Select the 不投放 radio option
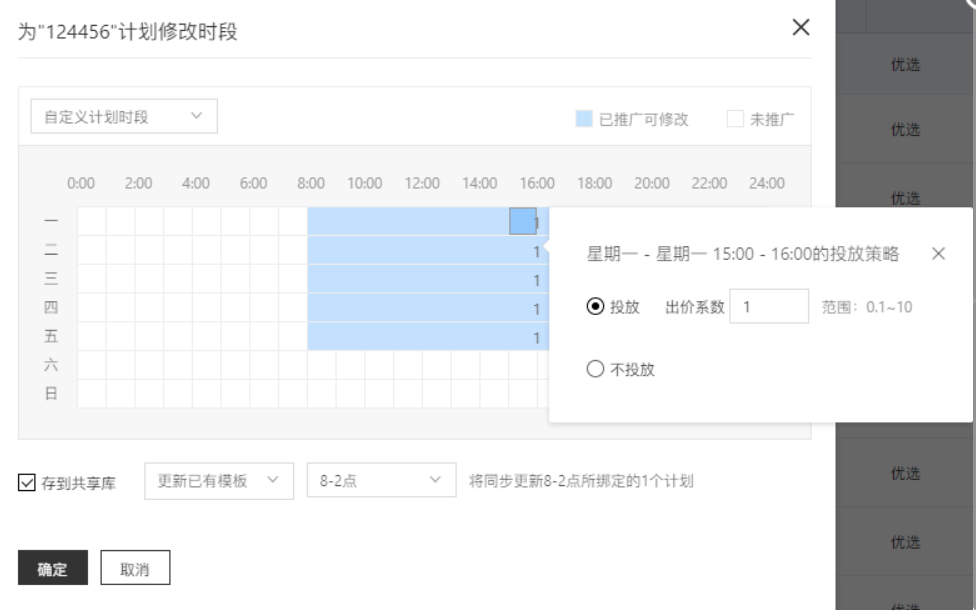This screenshot has height=610, width=976. pyautogui.click(x=595, y=369)
